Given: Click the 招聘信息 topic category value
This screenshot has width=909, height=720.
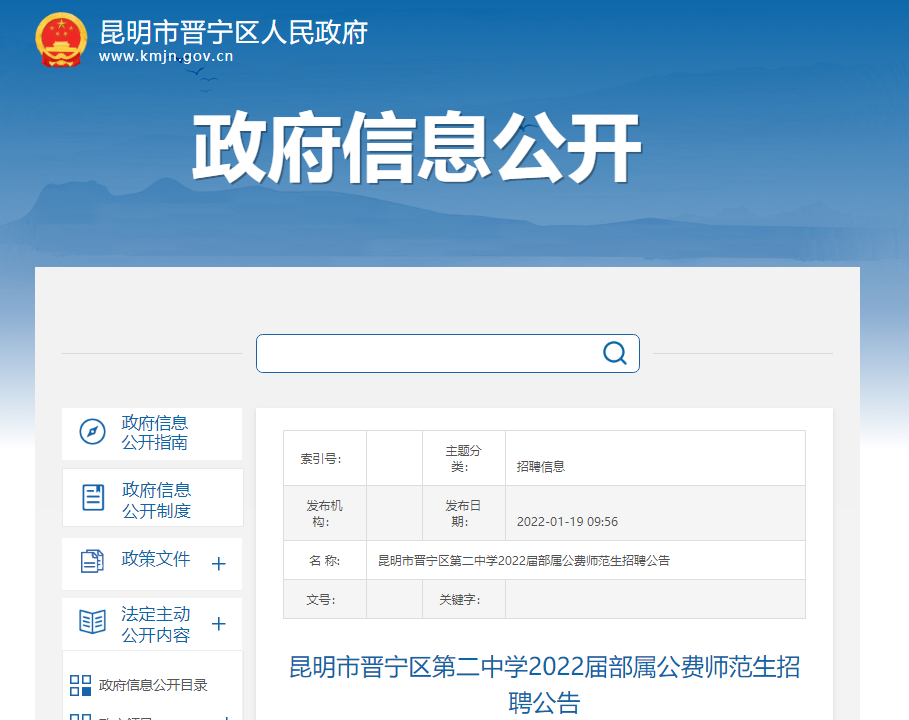Looking at the screenshot, I should tap(541, 466).
